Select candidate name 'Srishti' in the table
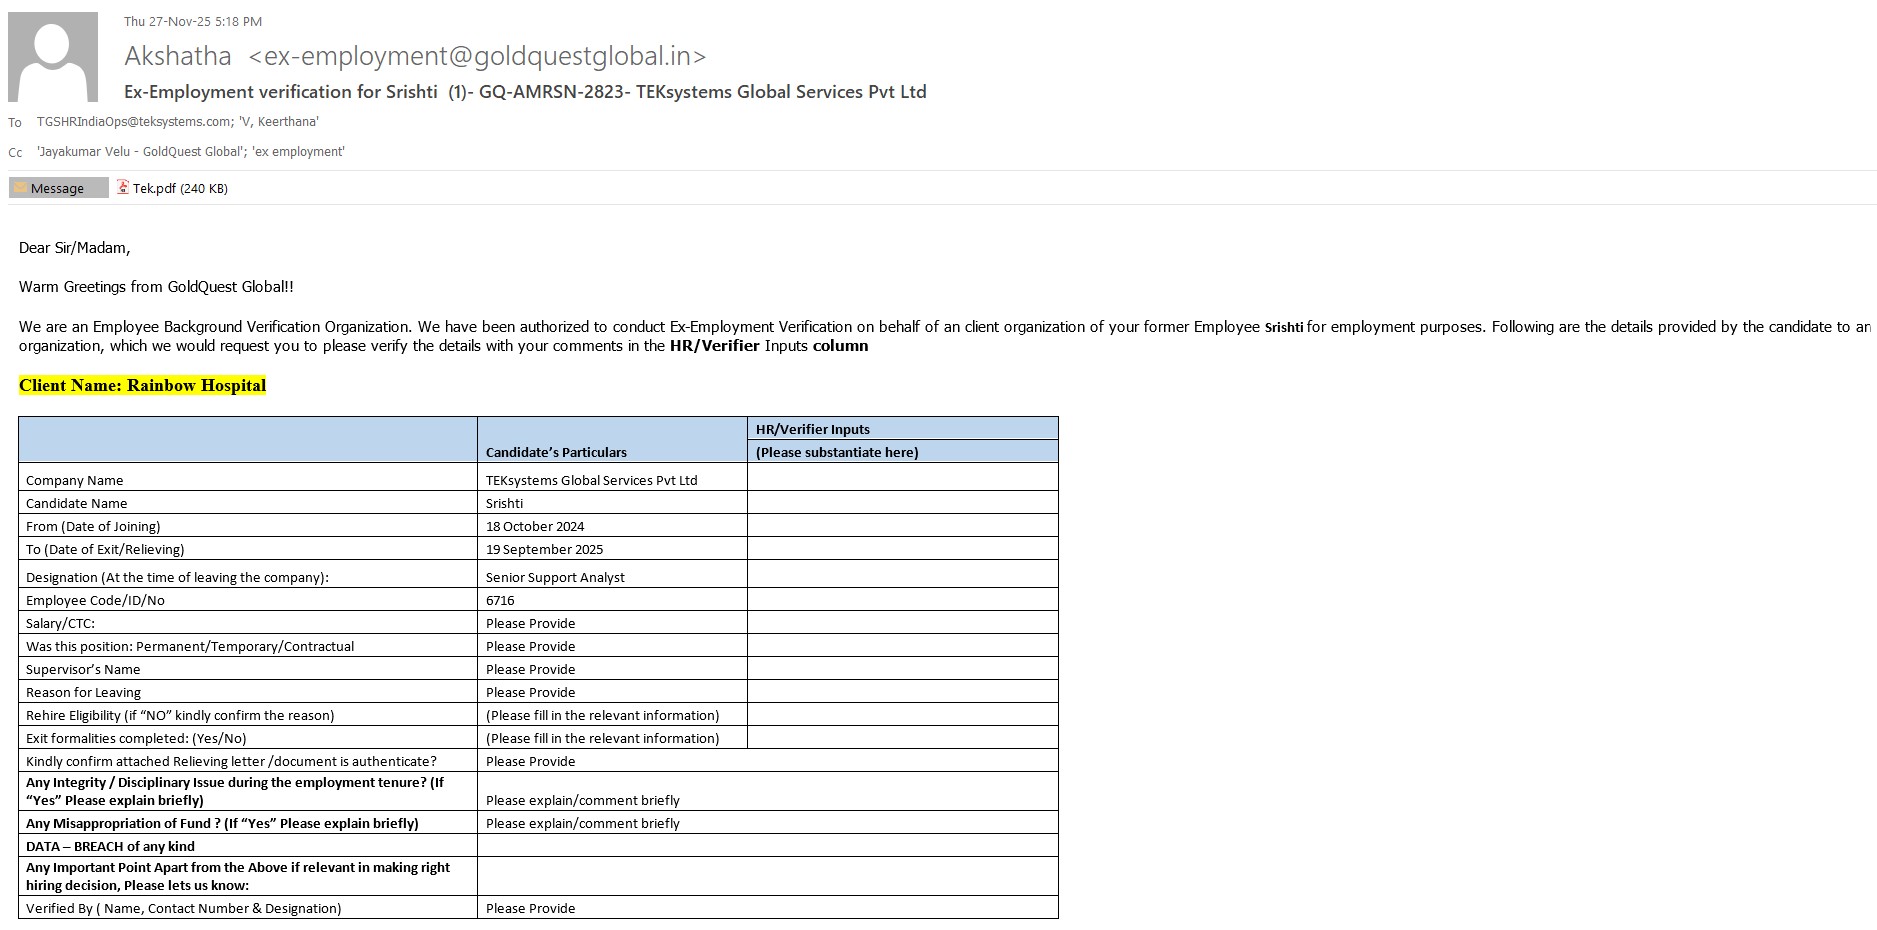 point(505,503)
